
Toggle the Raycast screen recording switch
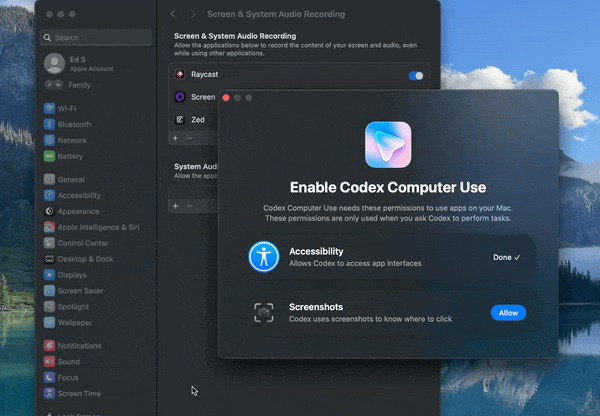click(416, 75)
